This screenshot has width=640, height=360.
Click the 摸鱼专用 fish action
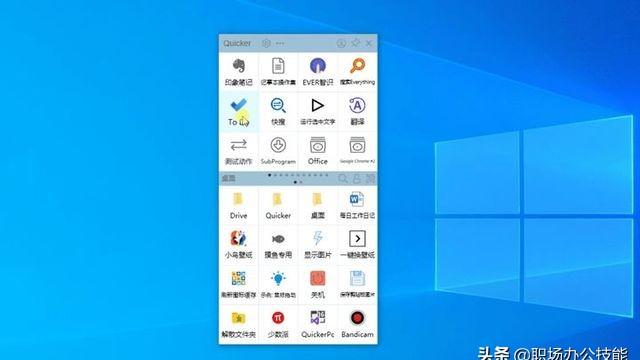tap(278, 245)
